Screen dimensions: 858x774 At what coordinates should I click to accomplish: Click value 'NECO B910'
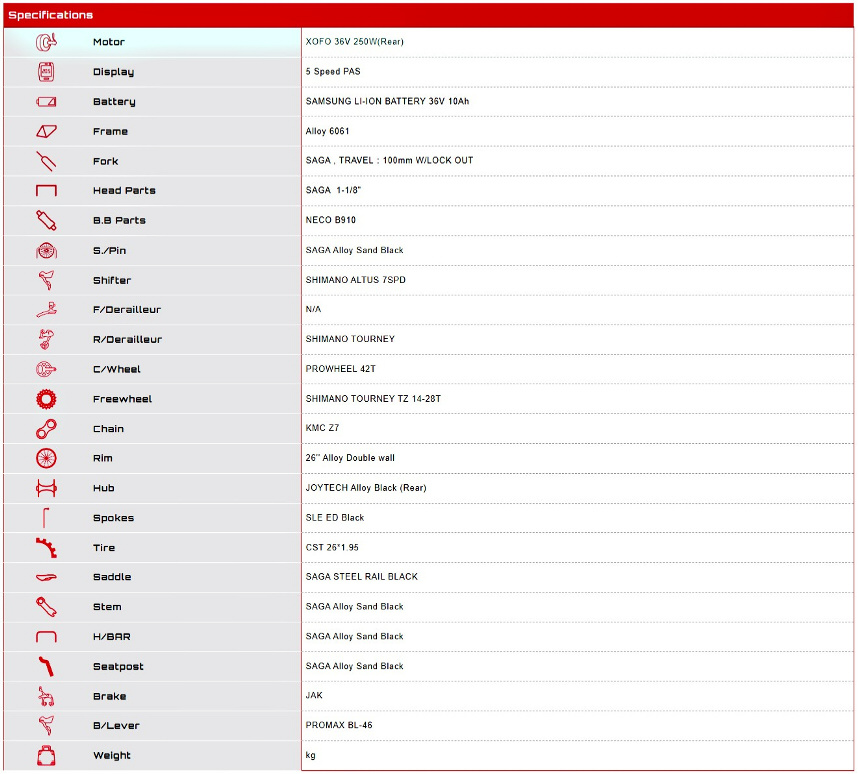(x=331, y=220)
